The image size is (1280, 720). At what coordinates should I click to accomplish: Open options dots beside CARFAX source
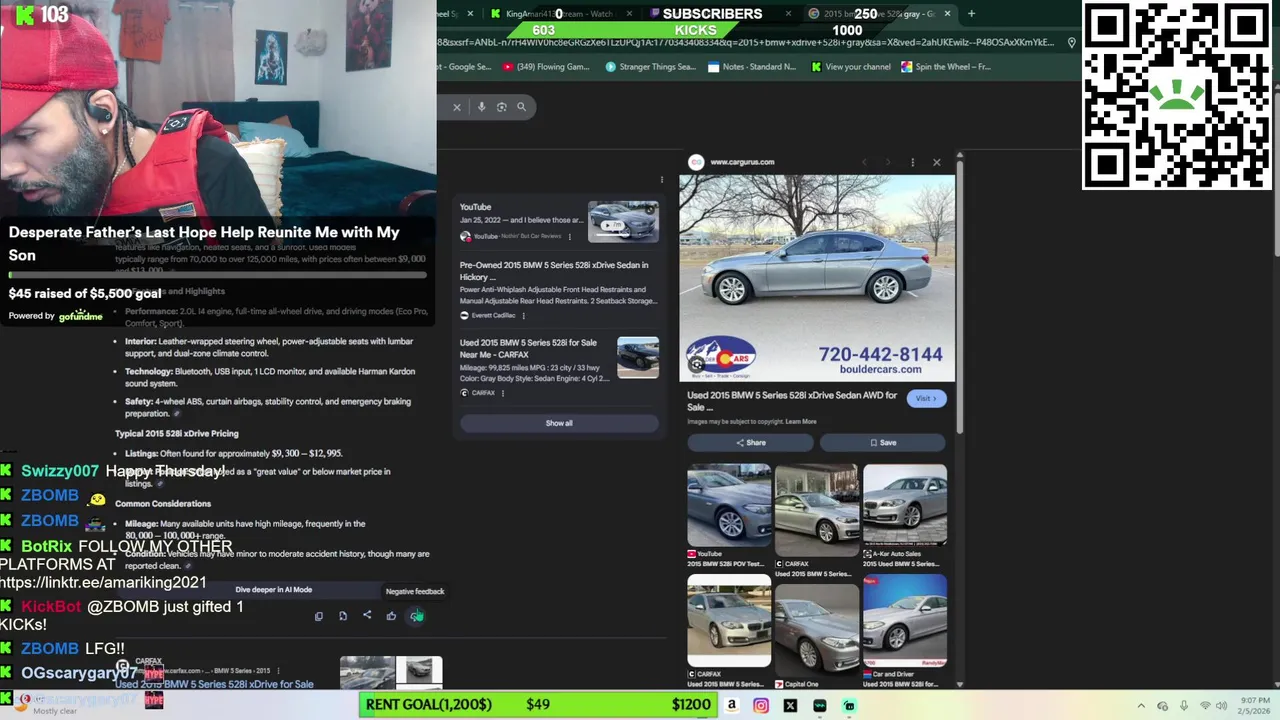pyautogui.click(x=502, y=393)
